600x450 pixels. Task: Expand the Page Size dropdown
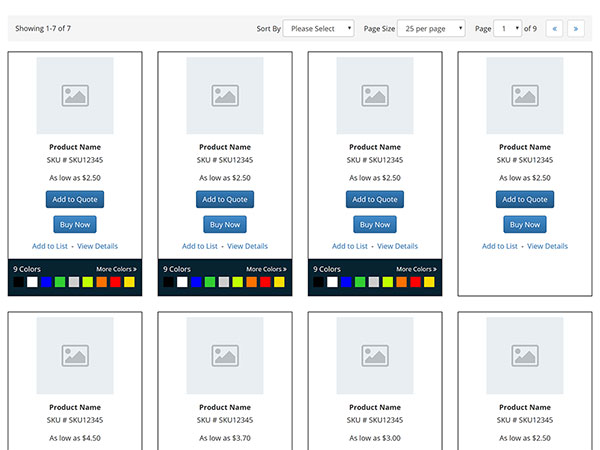(431, 29)
